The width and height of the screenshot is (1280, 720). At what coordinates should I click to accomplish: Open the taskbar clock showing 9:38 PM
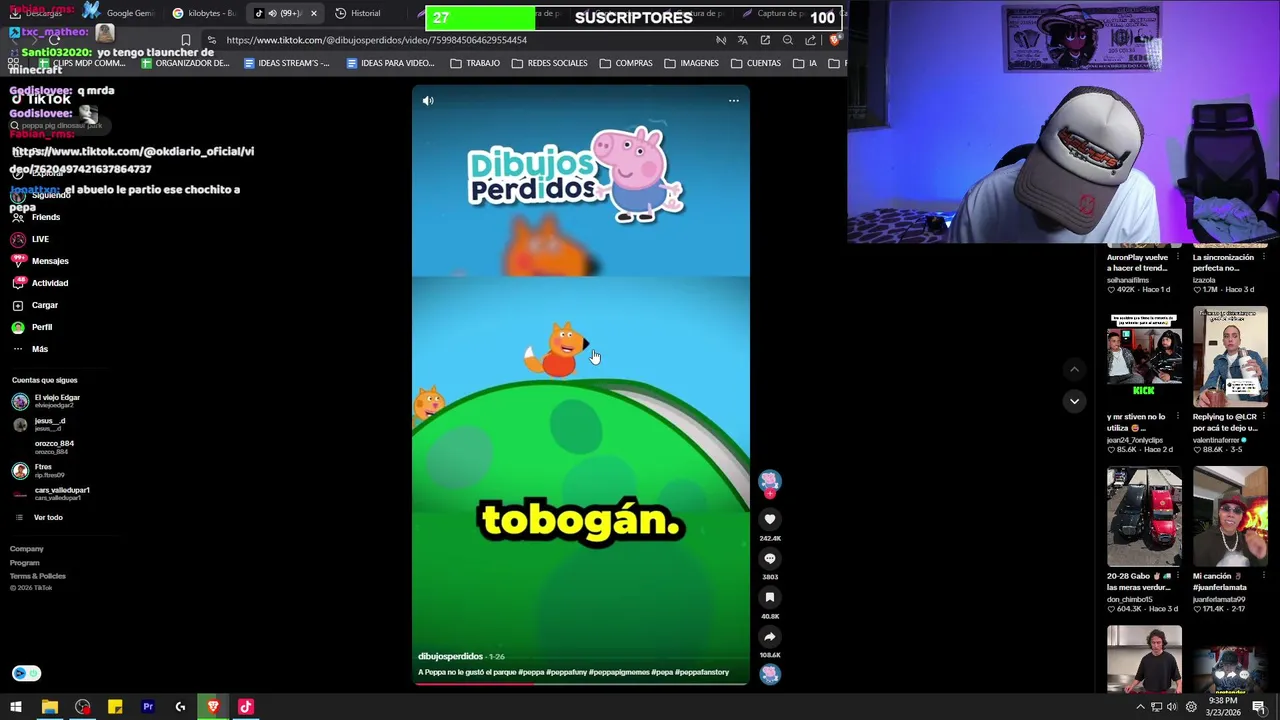tap(1223, 707)
